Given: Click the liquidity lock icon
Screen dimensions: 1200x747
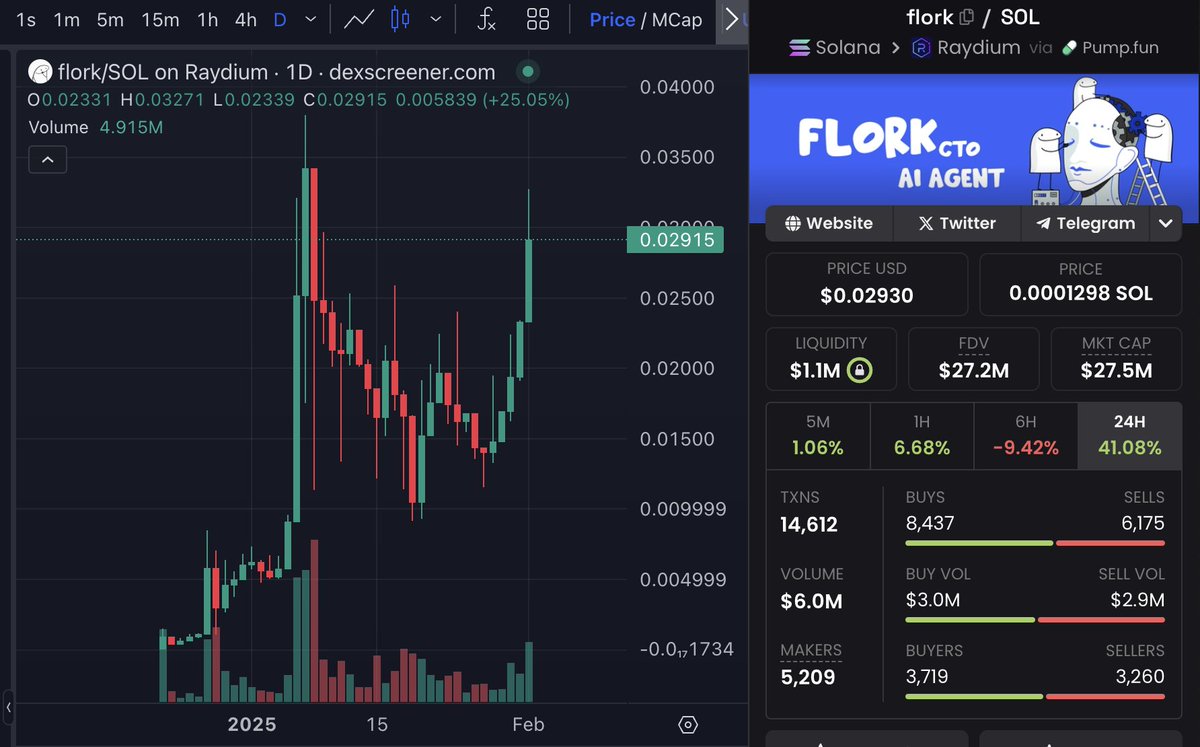Looking at the screenshot, I should click(x=859, y=371).
